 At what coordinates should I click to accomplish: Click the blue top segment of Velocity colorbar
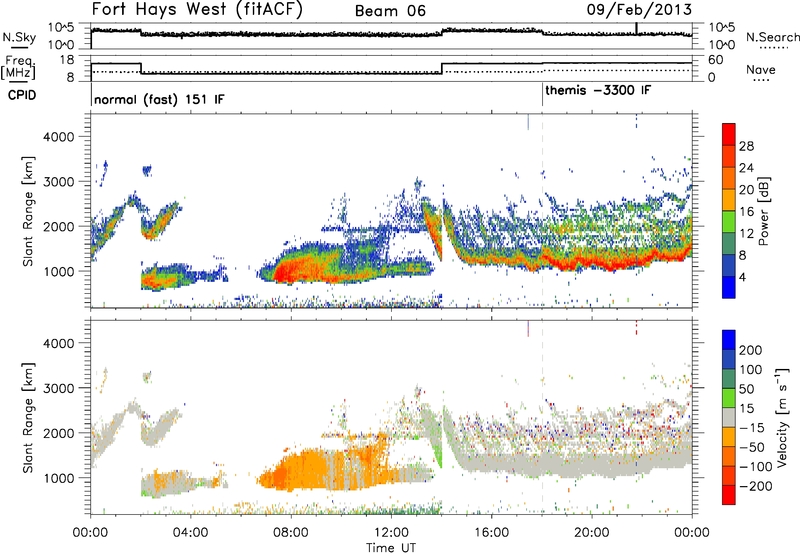(x=729, y=340)
